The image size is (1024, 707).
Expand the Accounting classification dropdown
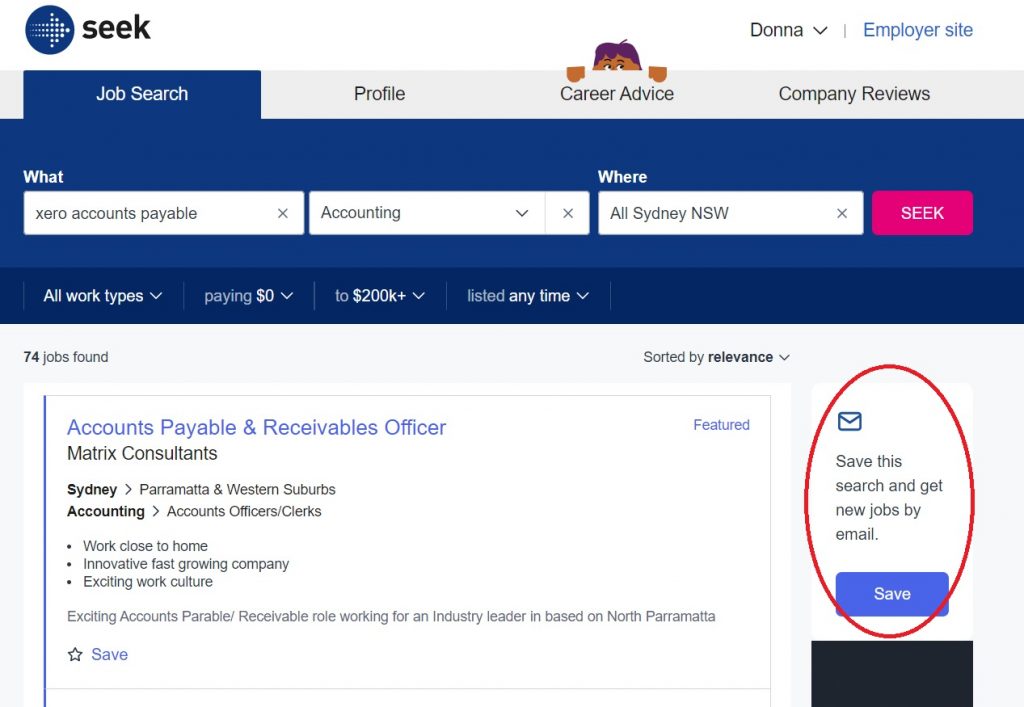click(521, 213)
